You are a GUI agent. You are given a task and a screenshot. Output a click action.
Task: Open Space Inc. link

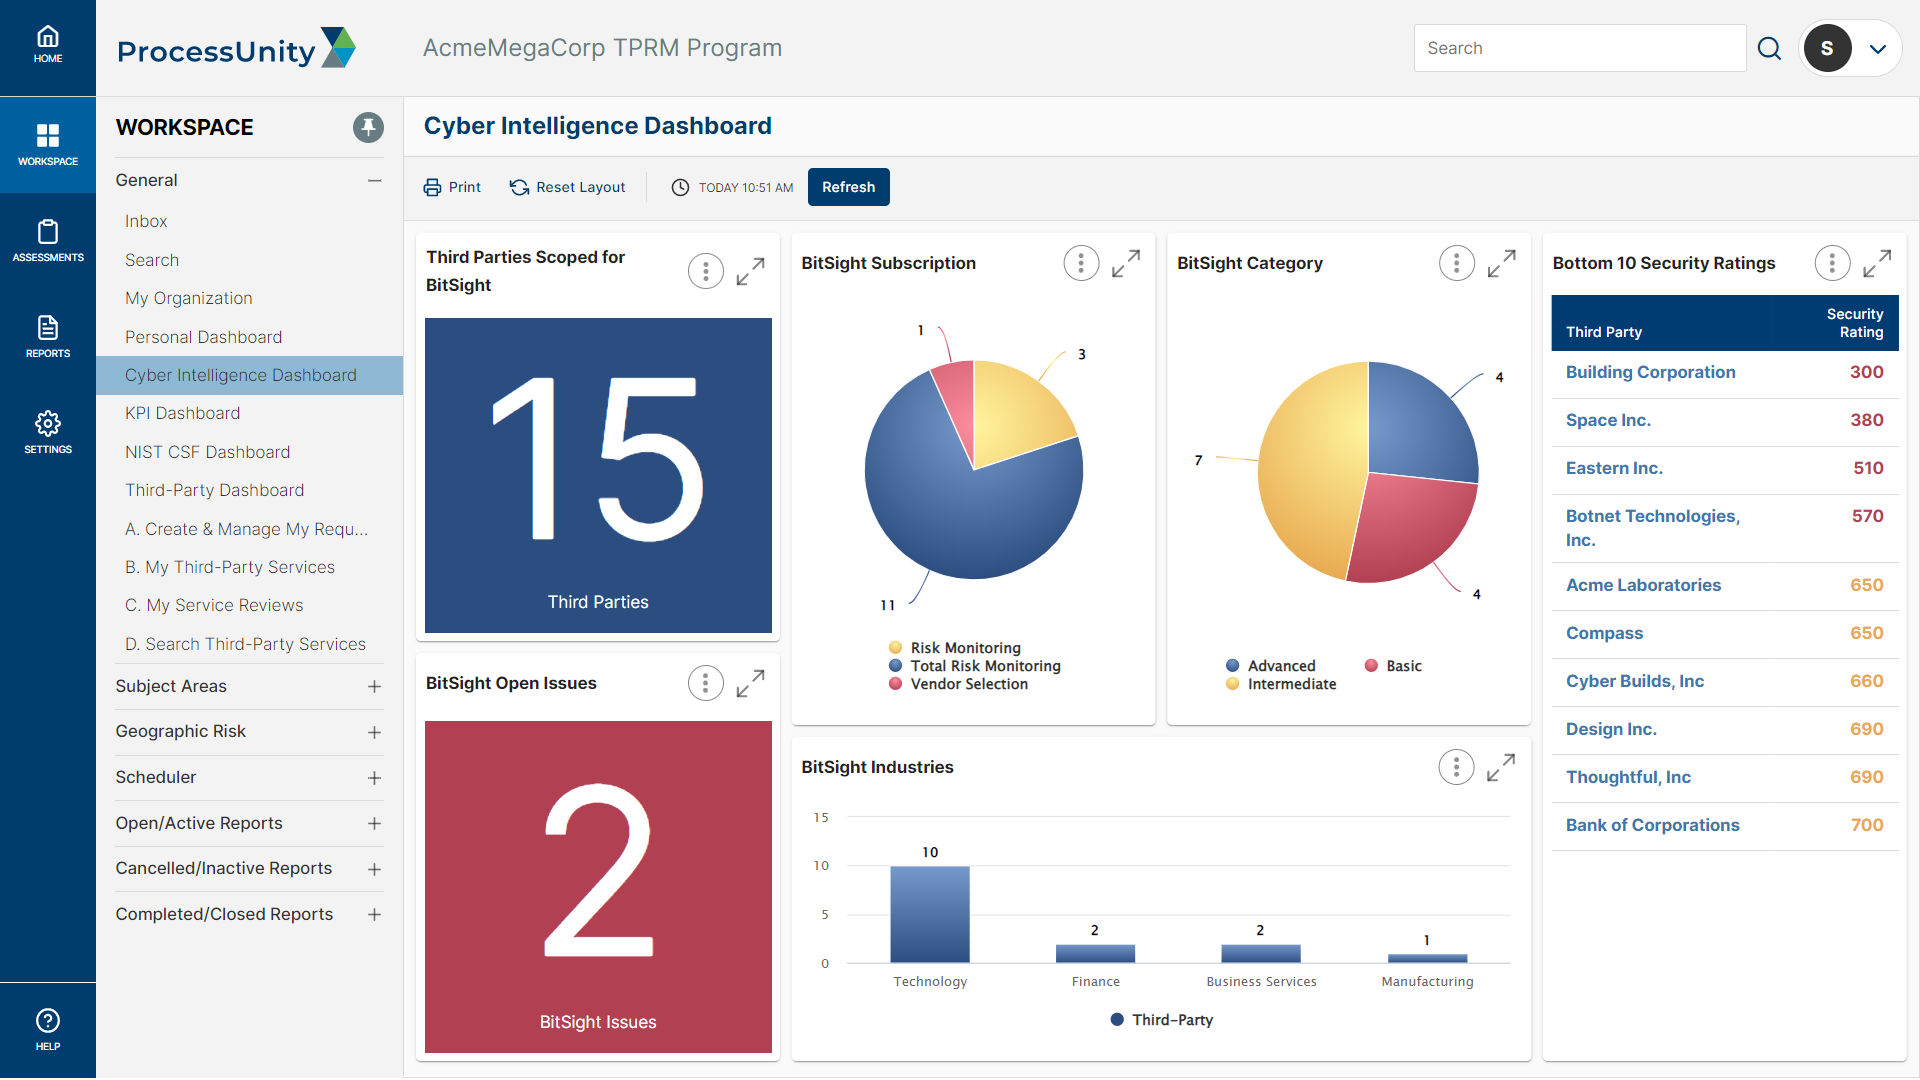(1608, 420)
